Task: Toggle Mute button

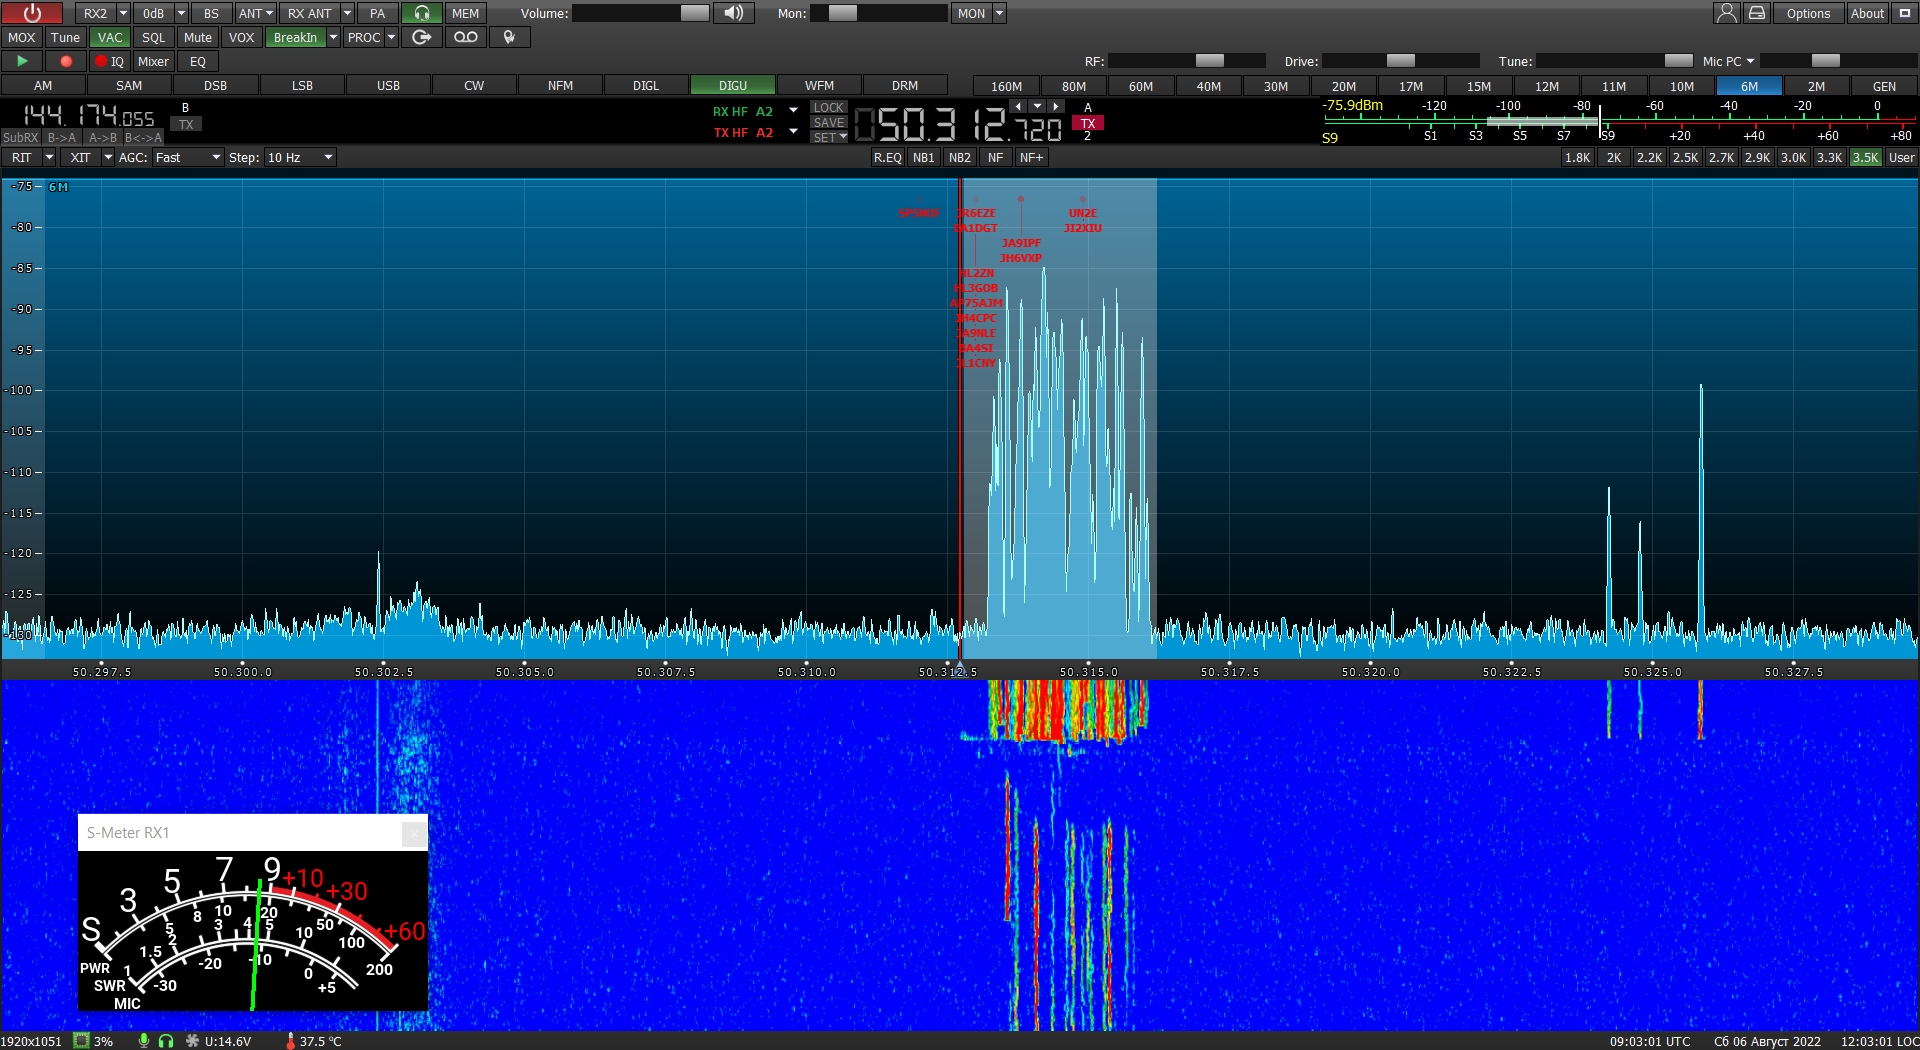Action: coord(198,37)
